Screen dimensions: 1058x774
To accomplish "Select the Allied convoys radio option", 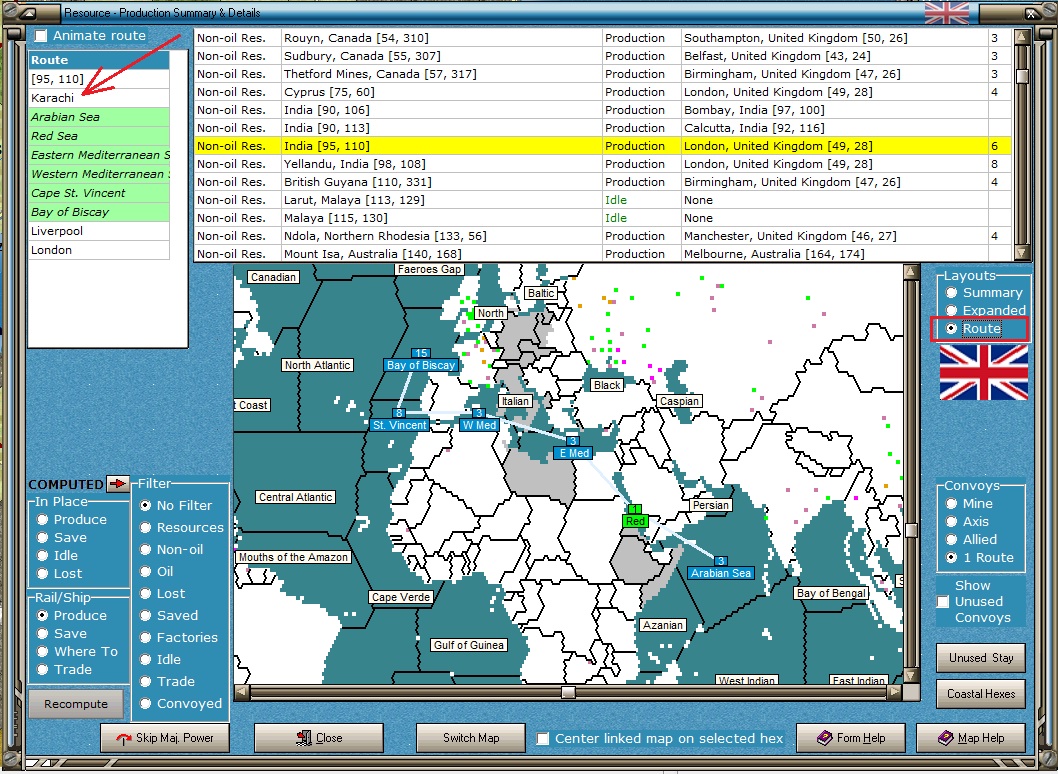I will tap(952, 540).
